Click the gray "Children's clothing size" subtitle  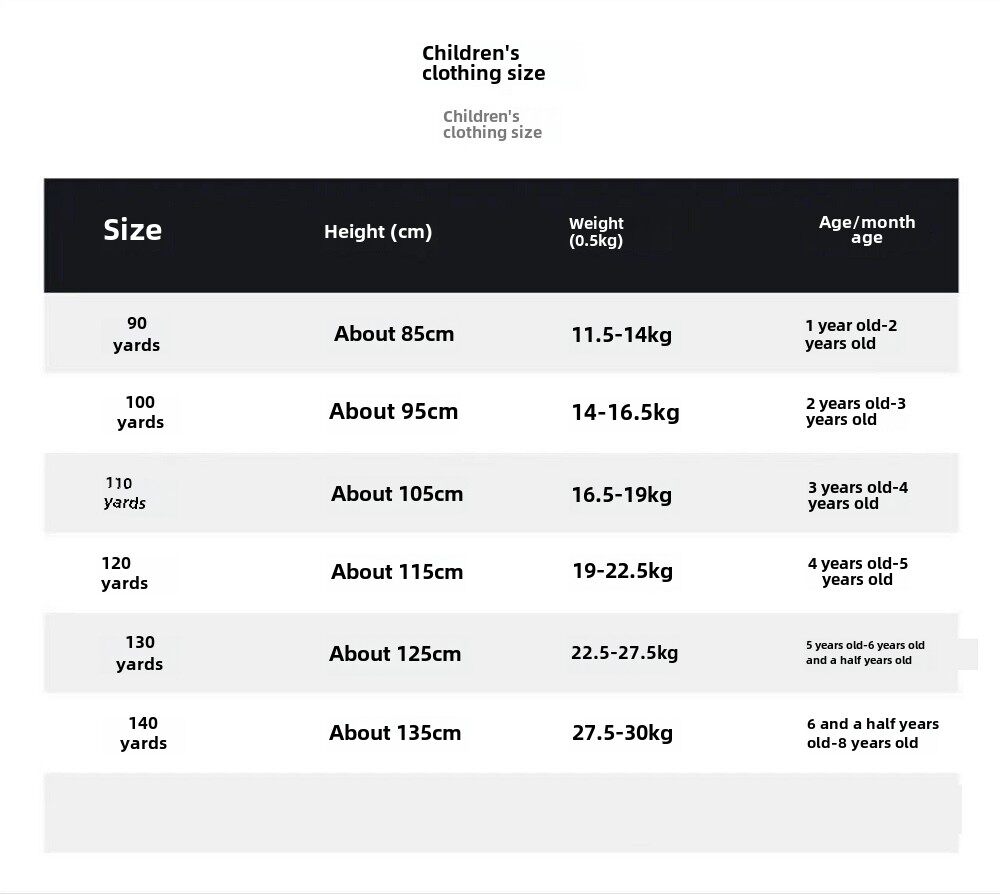pos(492,124)
